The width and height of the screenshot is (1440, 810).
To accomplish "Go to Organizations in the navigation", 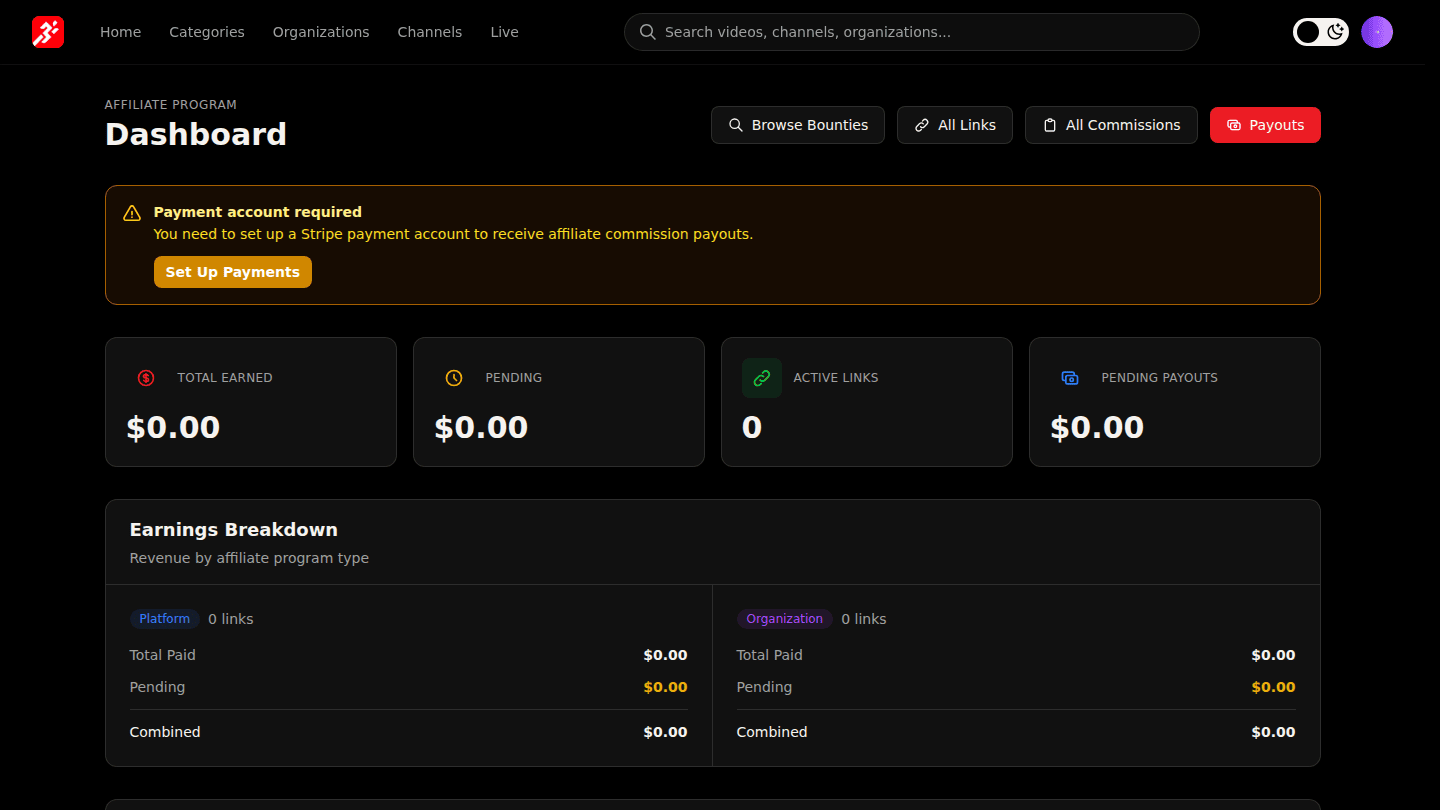I will [321, 32].
